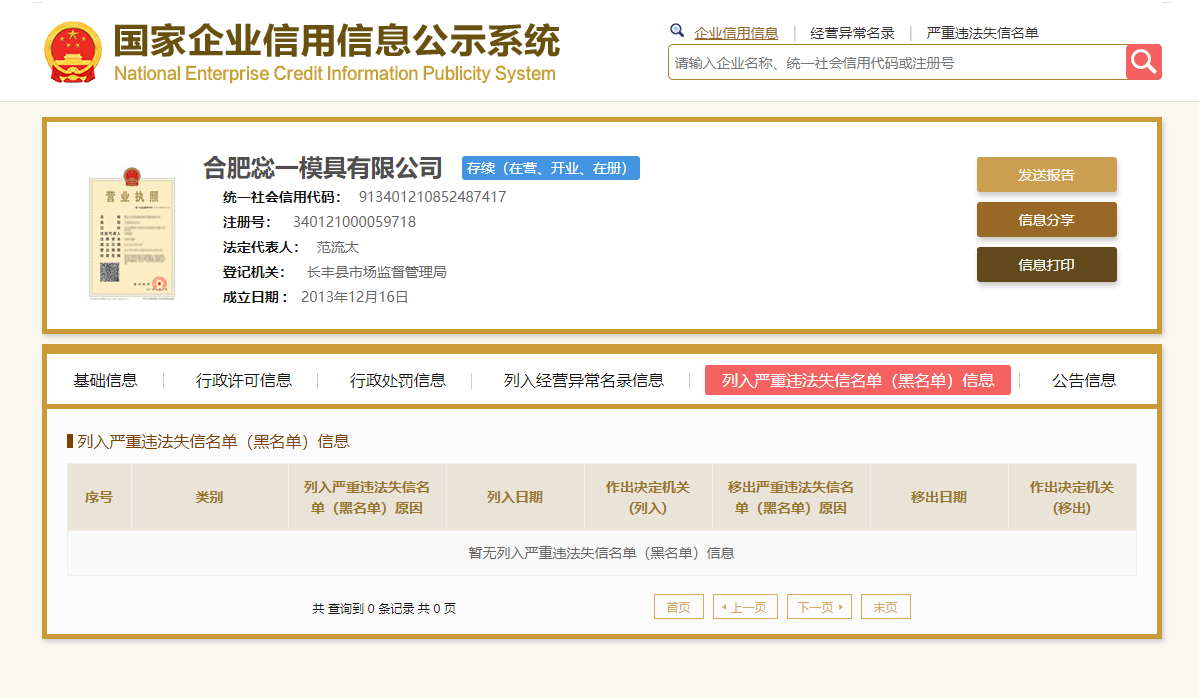Click registration authority 长丰县市场监督管理局
Image resolution: width=1199 pixels, height=698 pixels.
[x=376, y=272]
